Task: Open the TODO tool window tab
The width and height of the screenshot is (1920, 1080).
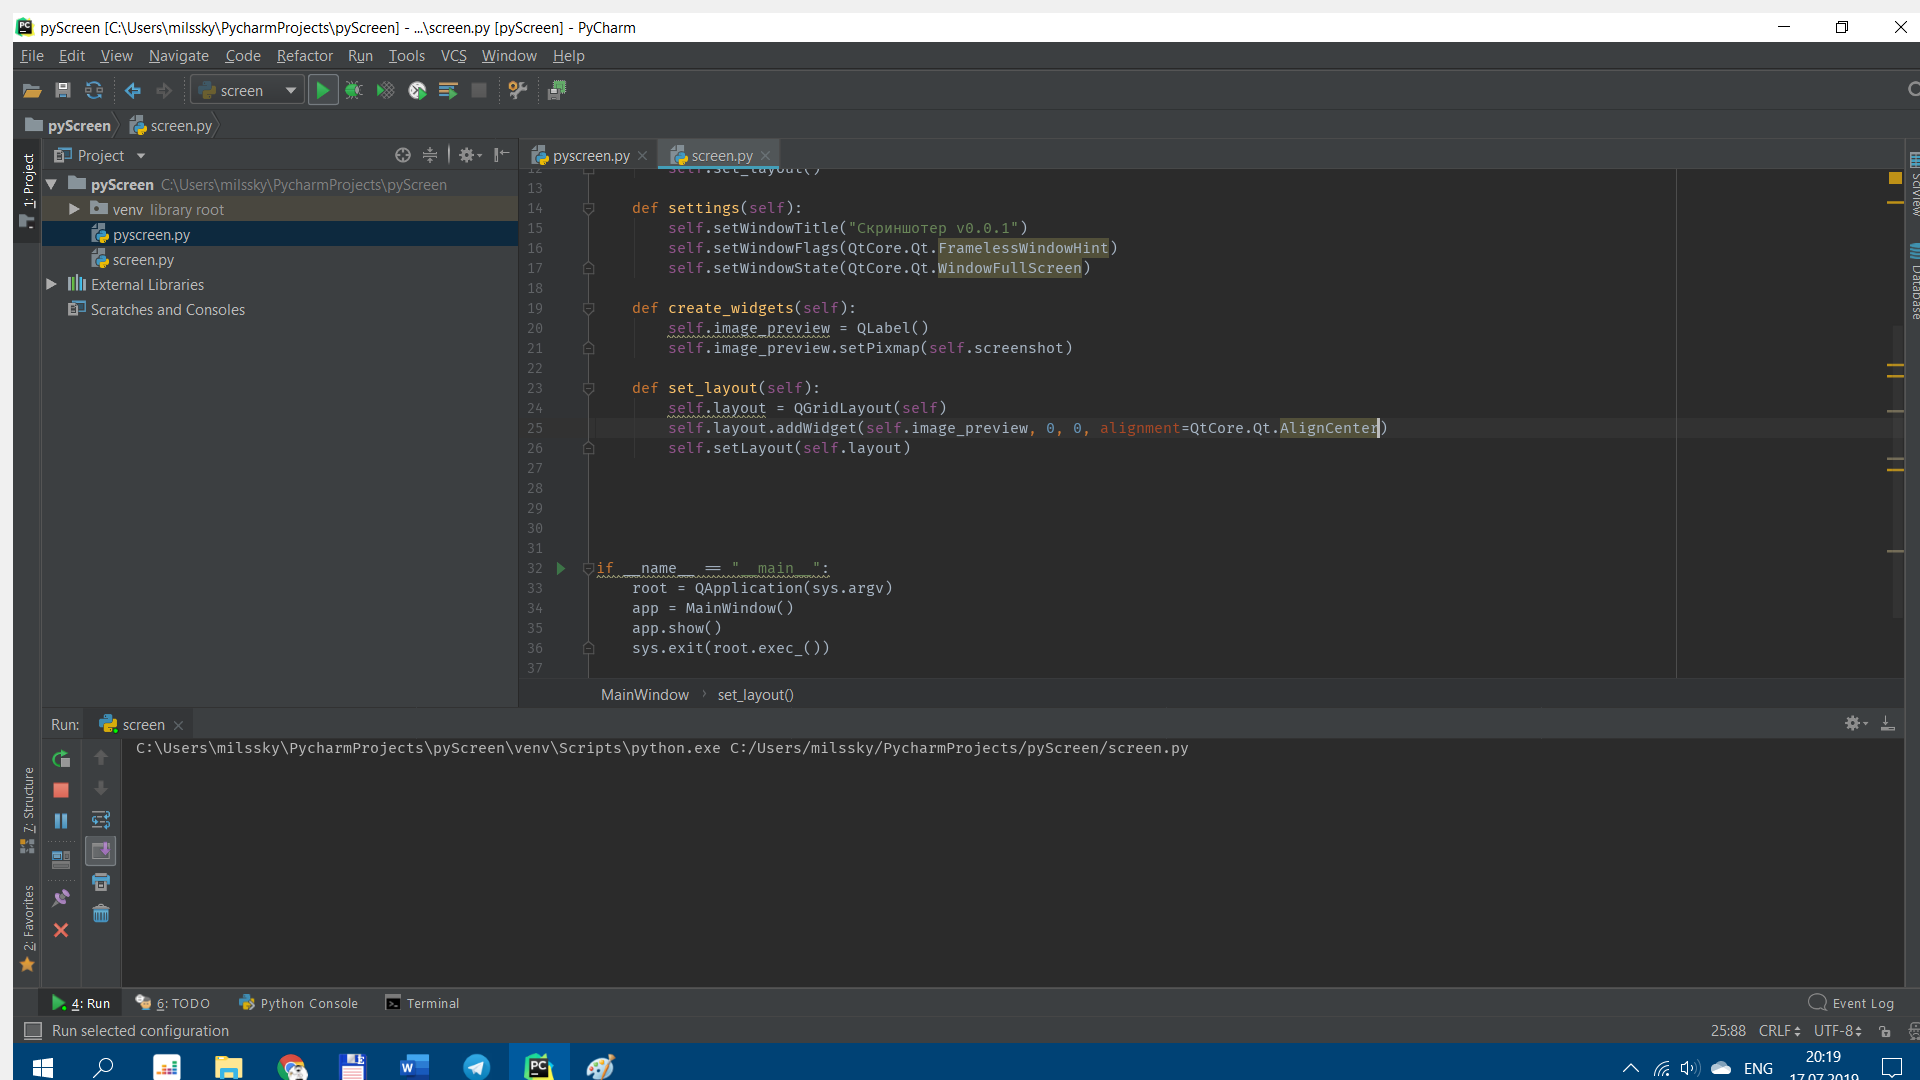Action: [x=173, y=1003]
